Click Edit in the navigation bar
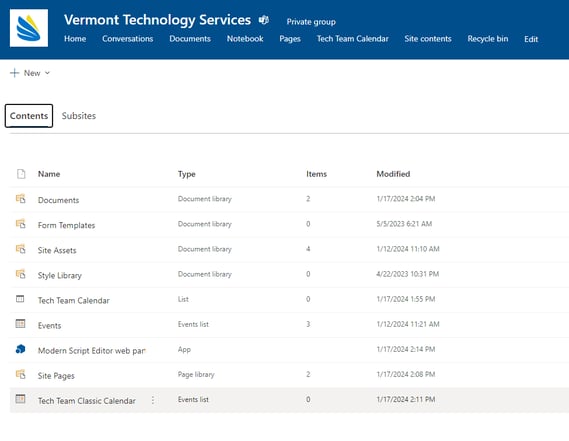 (531, 39)
